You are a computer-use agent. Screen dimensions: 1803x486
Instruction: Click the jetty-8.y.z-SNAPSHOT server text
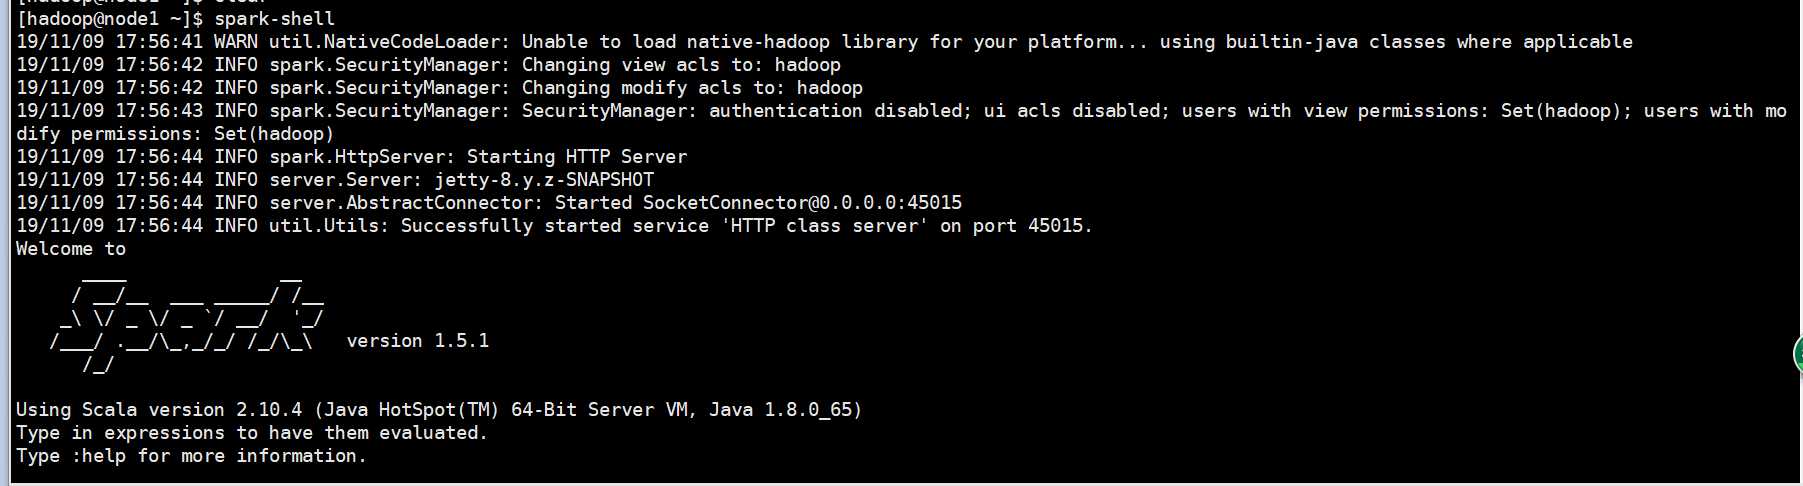click(x=544, y=180)
